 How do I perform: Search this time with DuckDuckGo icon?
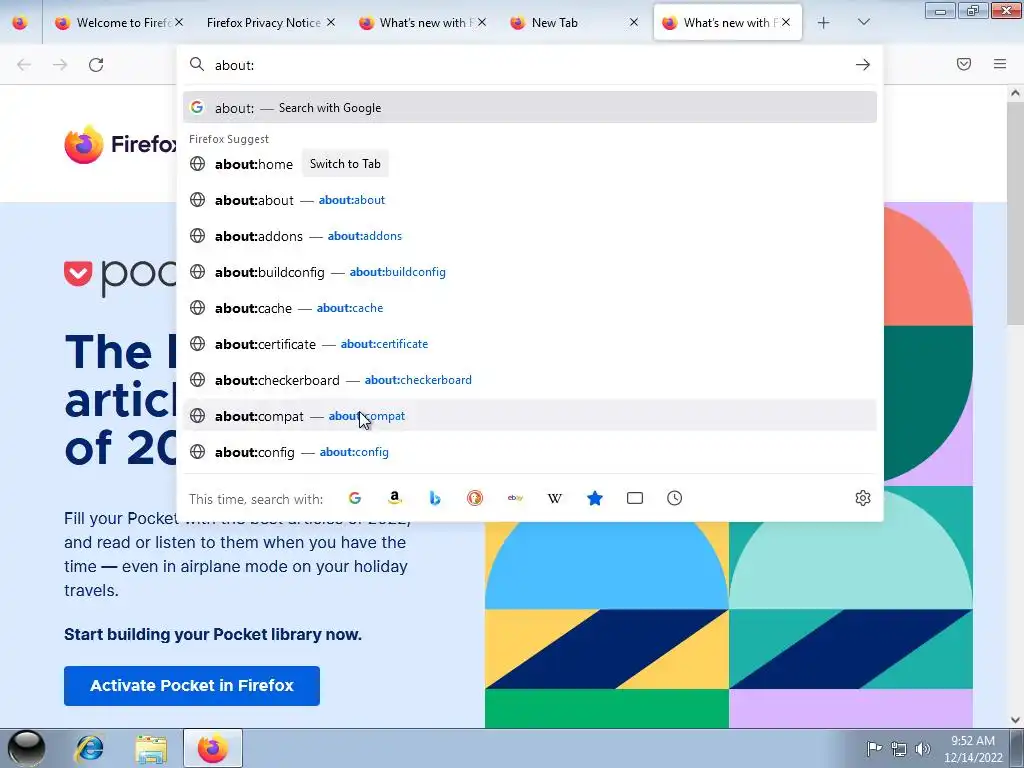pyautogui.click(x=475, y=498)
